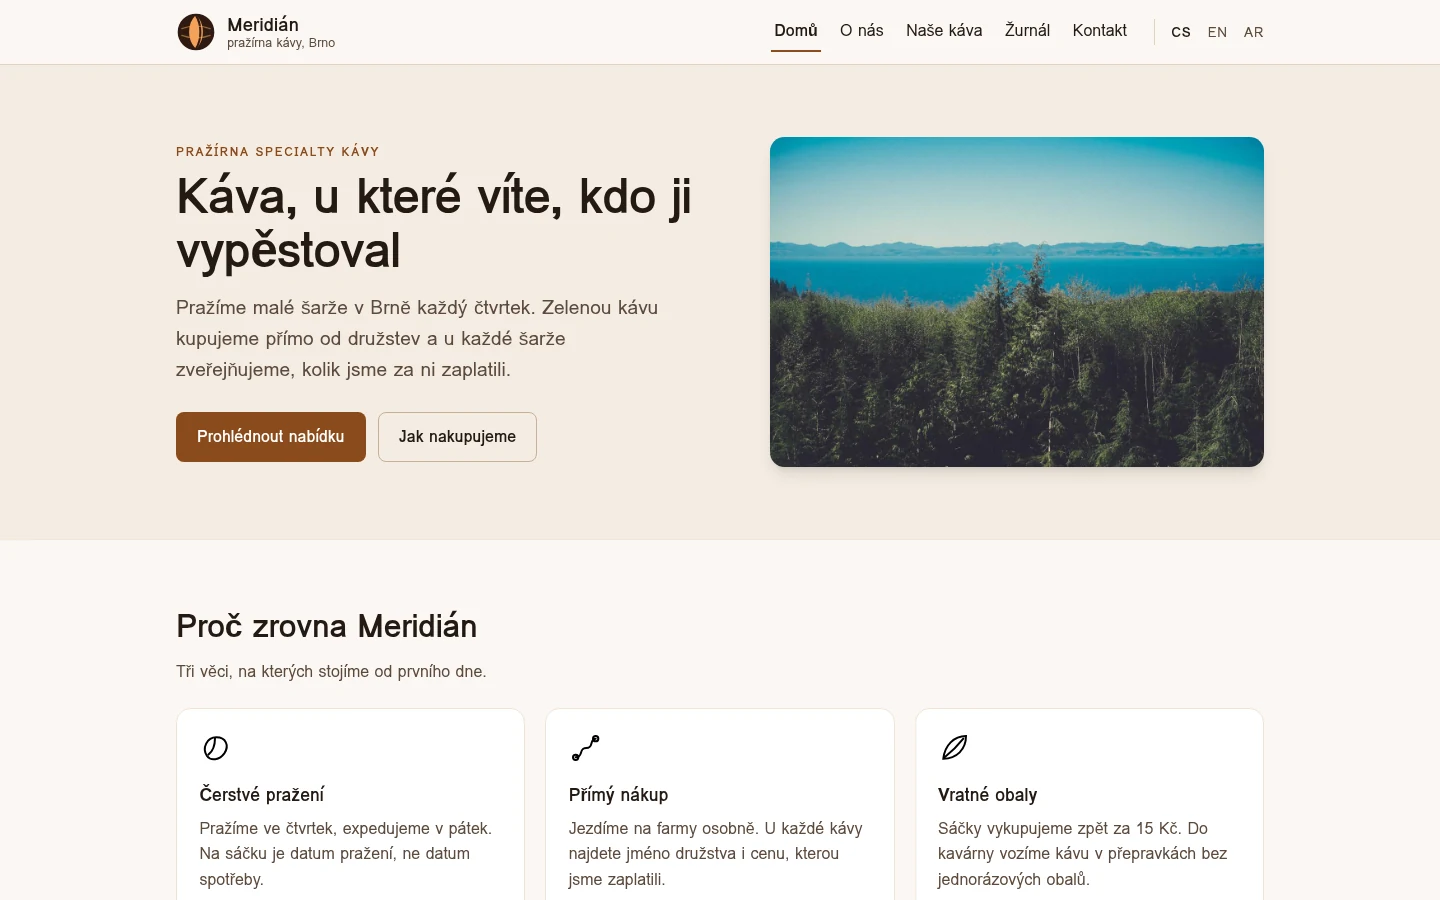This screenshot has height=900, width=1440.
Task: Switch language to CS
Action: pos(1181,32)
